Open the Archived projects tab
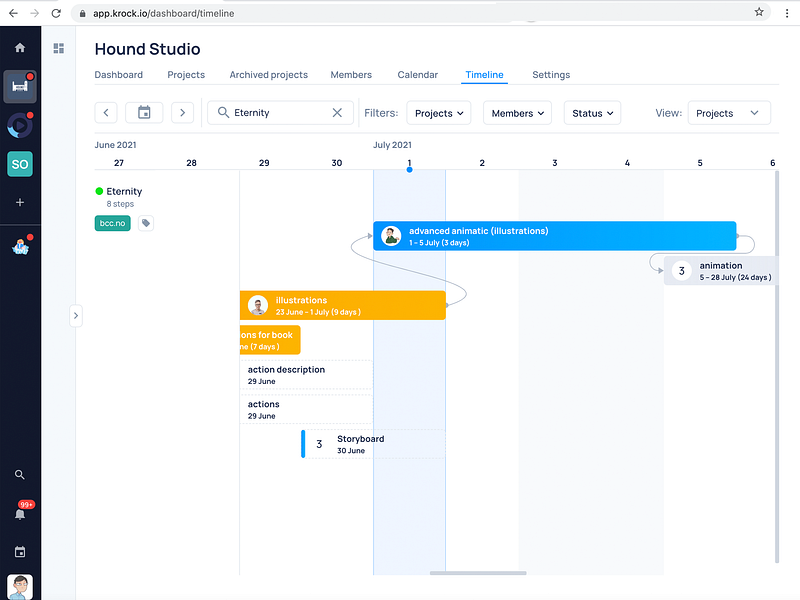Screen dimensions: 800x600 (x=269, y=74)
